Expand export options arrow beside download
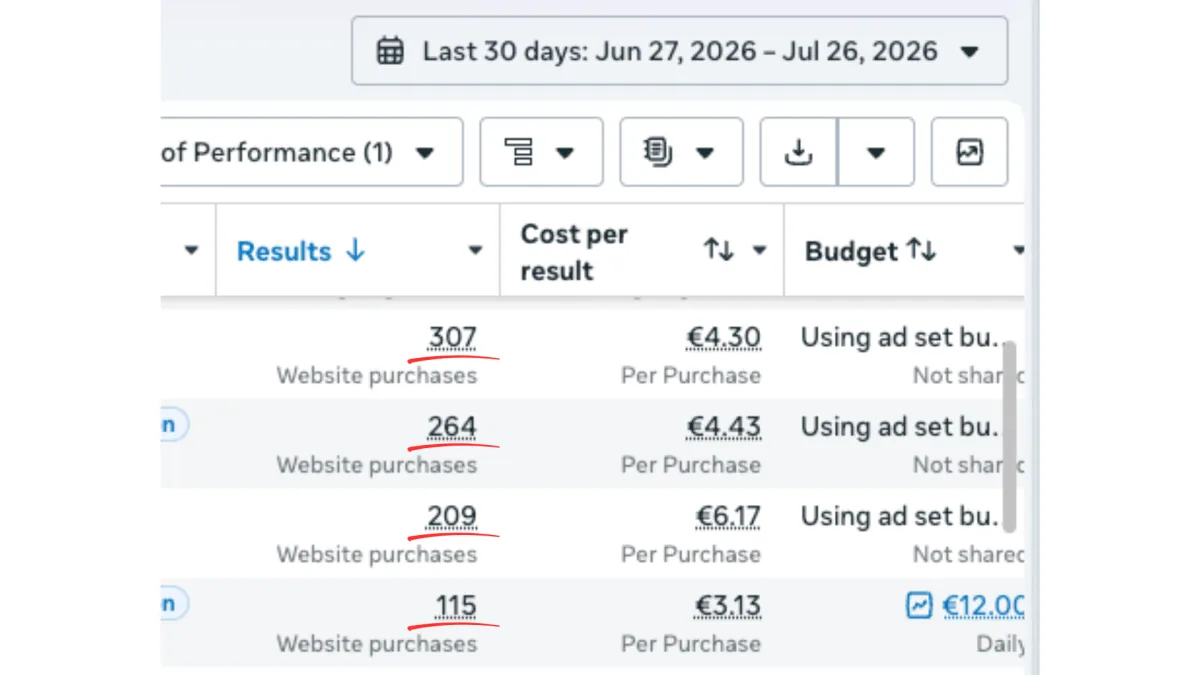Image resolution: width=1200 pixels, height=675 pixels. tap(876, 152)
